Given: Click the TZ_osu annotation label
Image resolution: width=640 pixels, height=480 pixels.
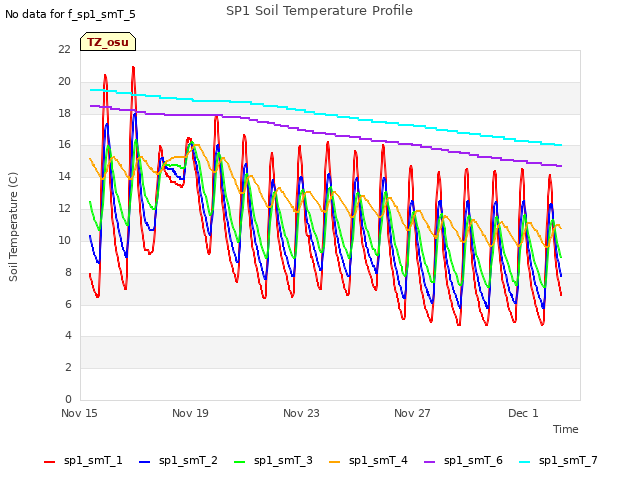Looking at the screenshot, I should (108, 42).
